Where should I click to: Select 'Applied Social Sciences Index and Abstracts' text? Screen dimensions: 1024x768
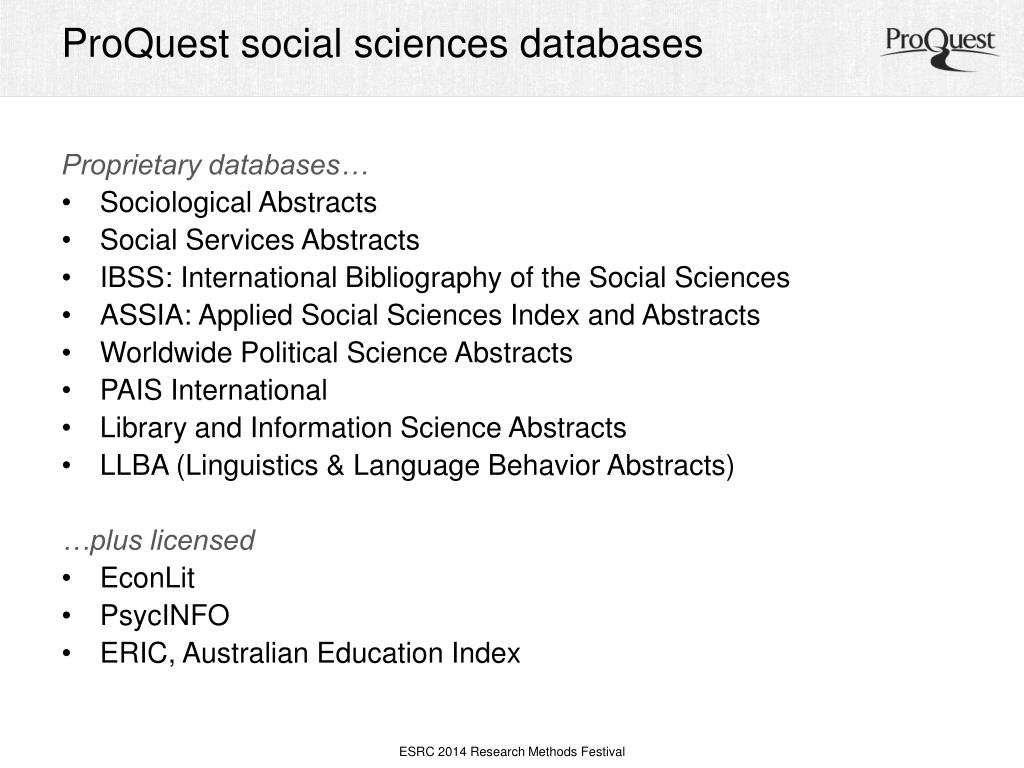pos(479,316)
